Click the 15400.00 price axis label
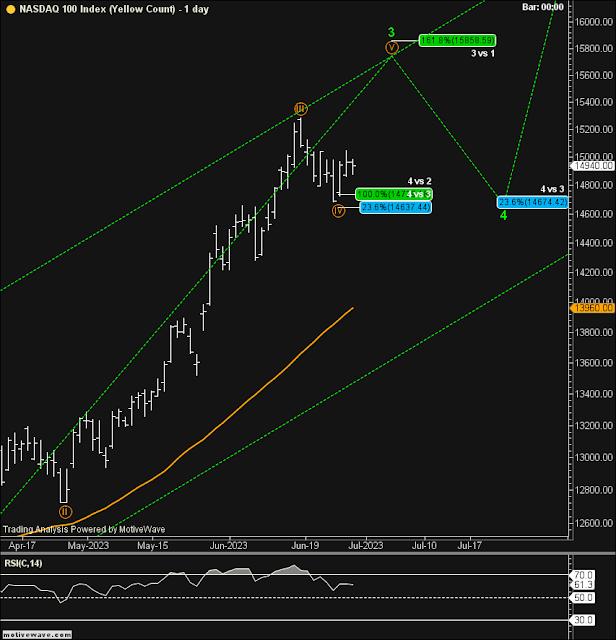The height and width of the screenshot is (640, 616). click(x=594, y=102)
